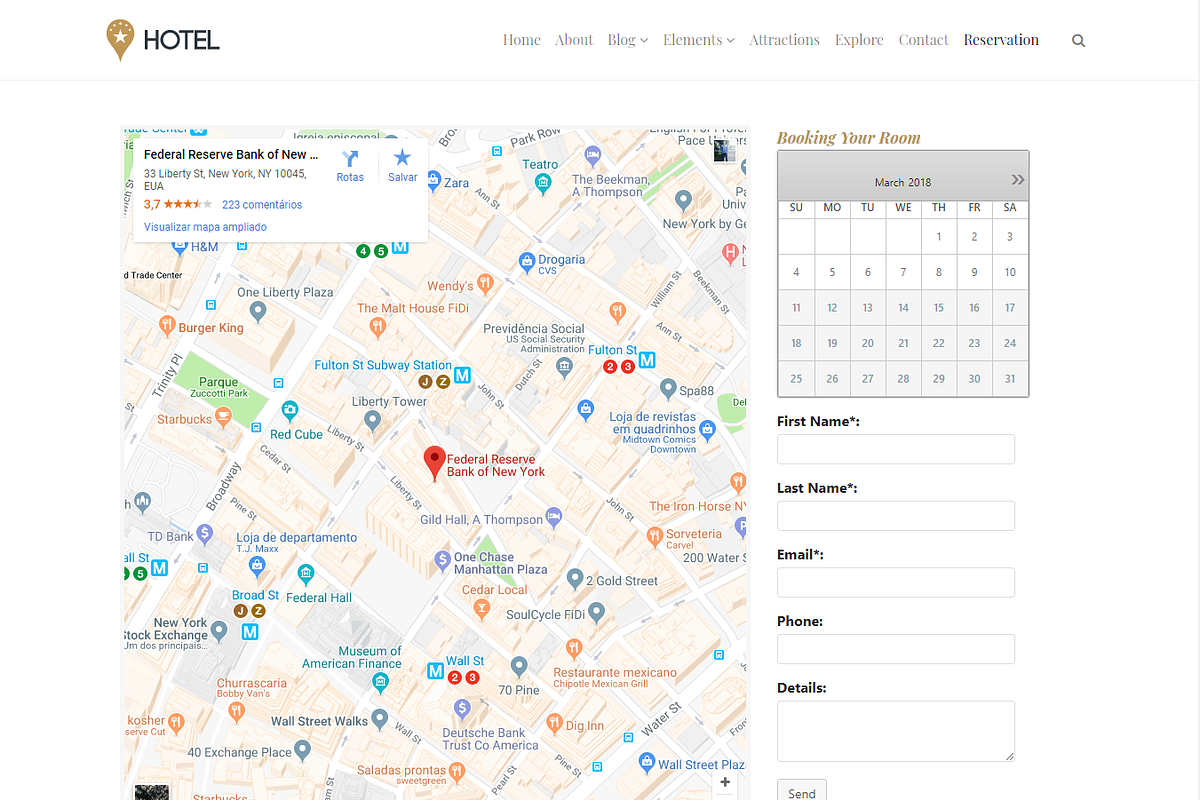Open the Explore menu item
Screen dimensions: 1200x800
pyautogui.click(x=860, y=40)
